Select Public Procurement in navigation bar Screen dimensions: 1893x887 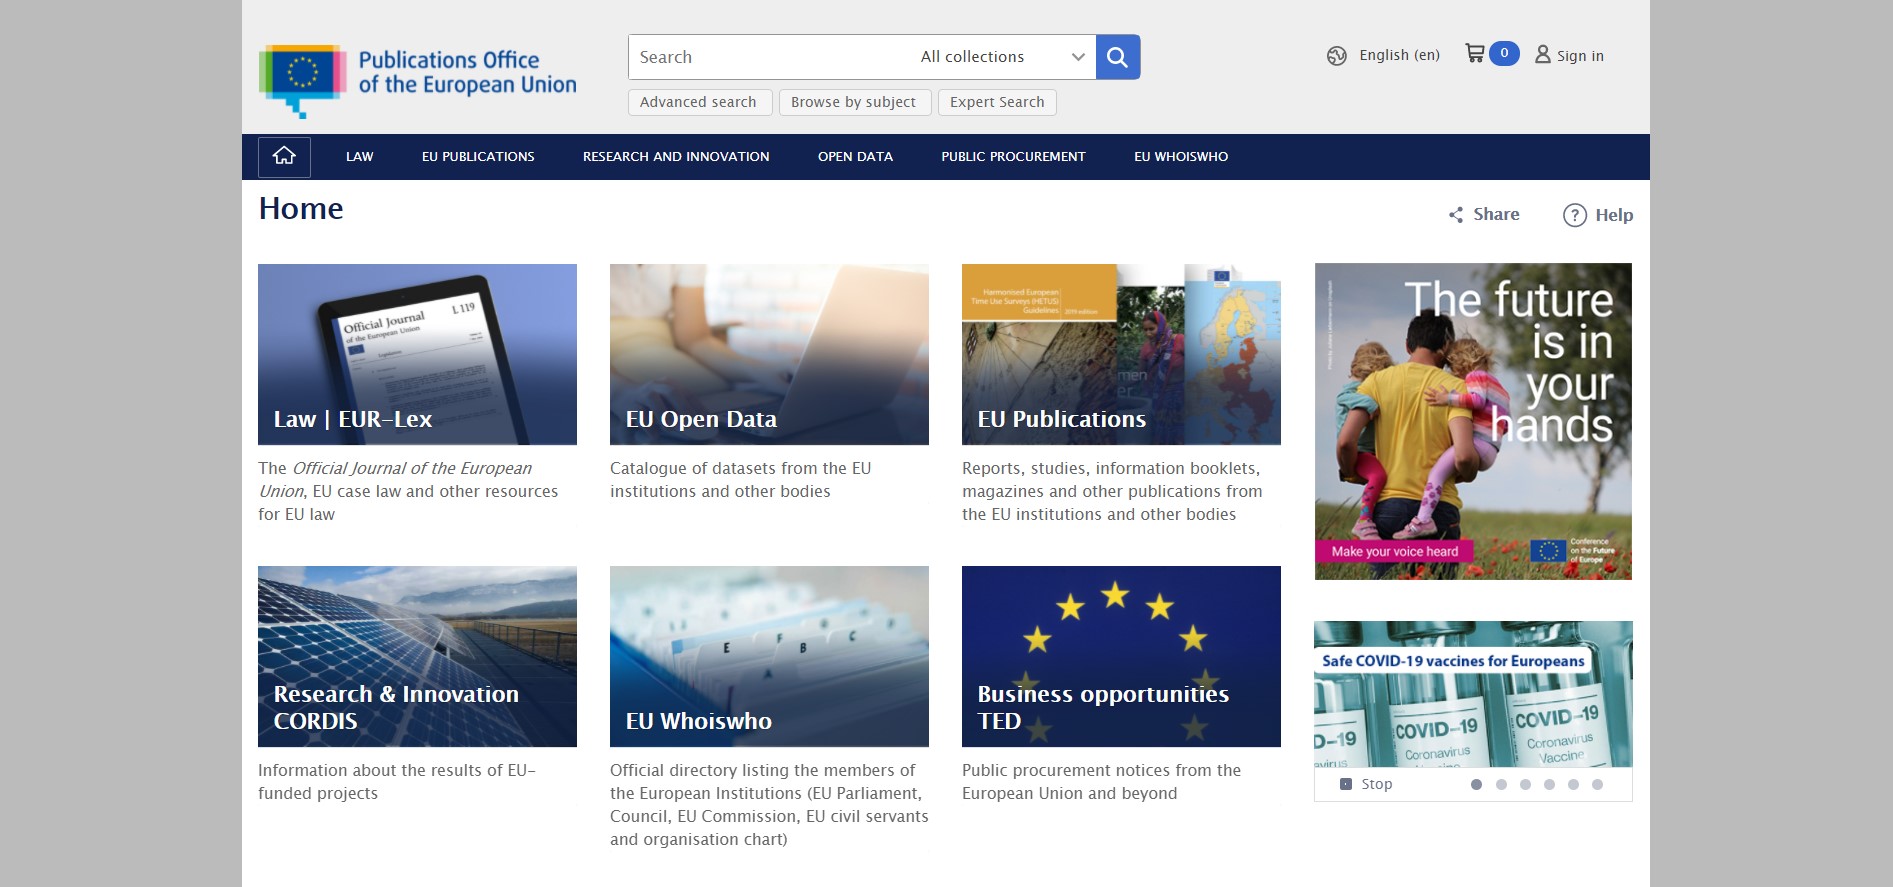1013,157
